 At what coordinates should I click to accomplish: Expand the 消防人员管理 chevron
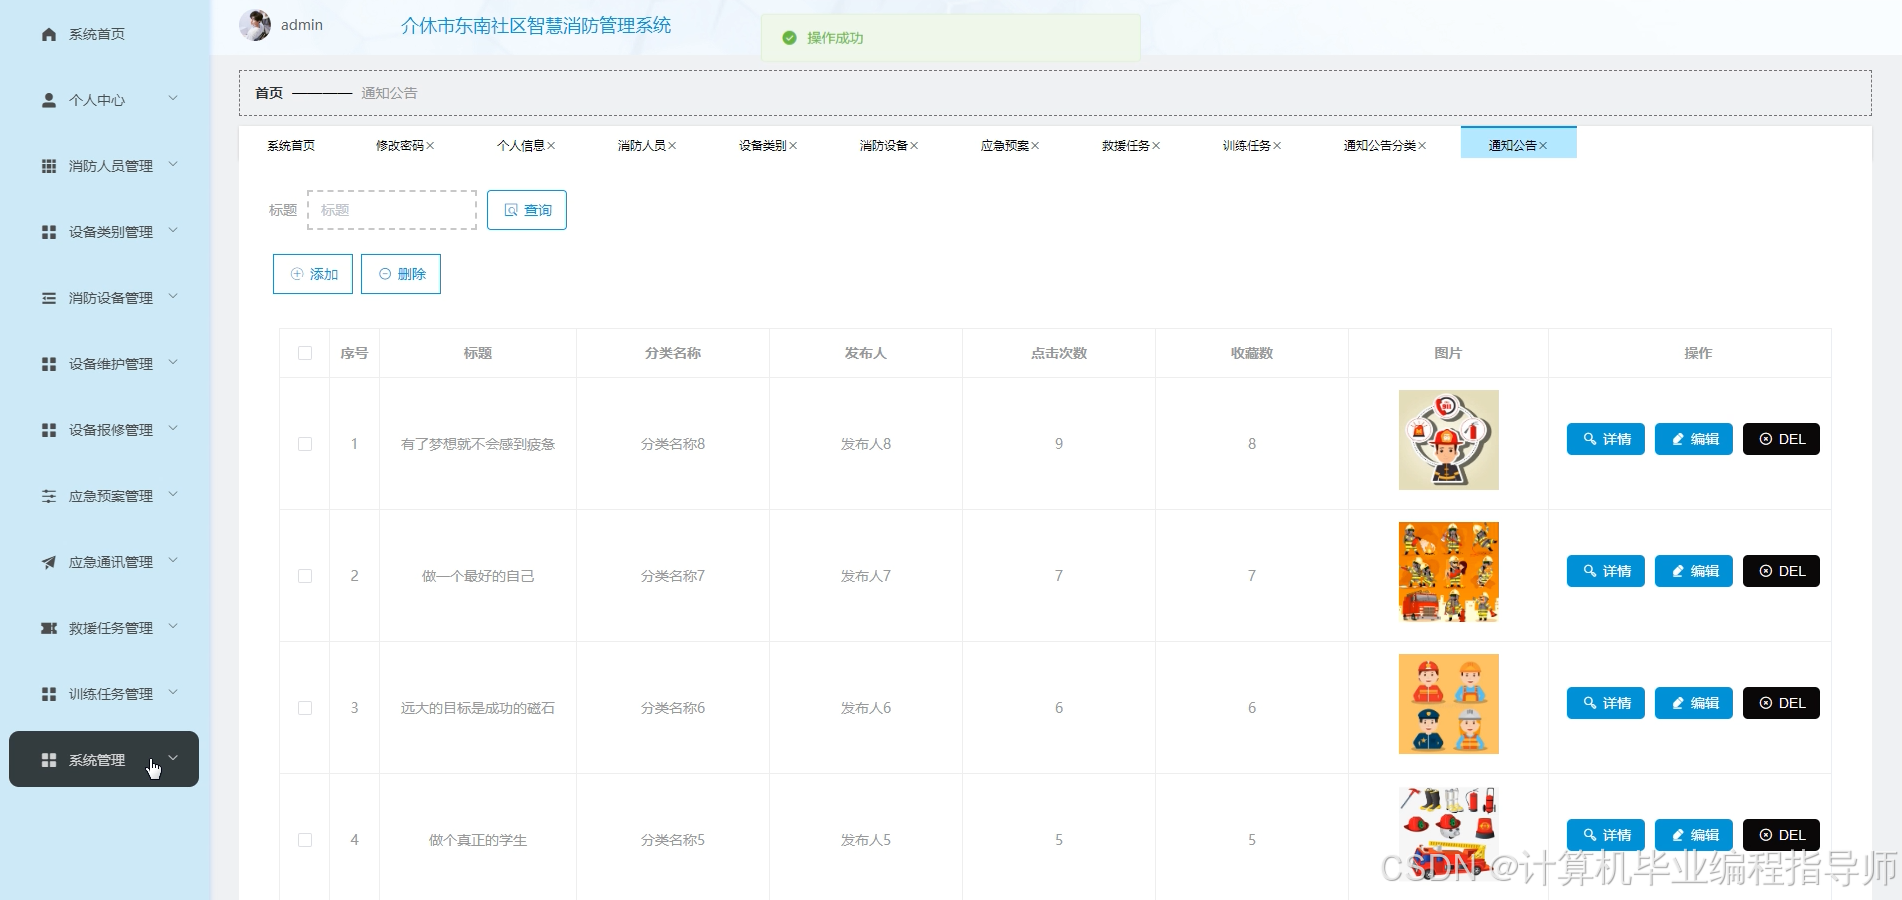173,164
